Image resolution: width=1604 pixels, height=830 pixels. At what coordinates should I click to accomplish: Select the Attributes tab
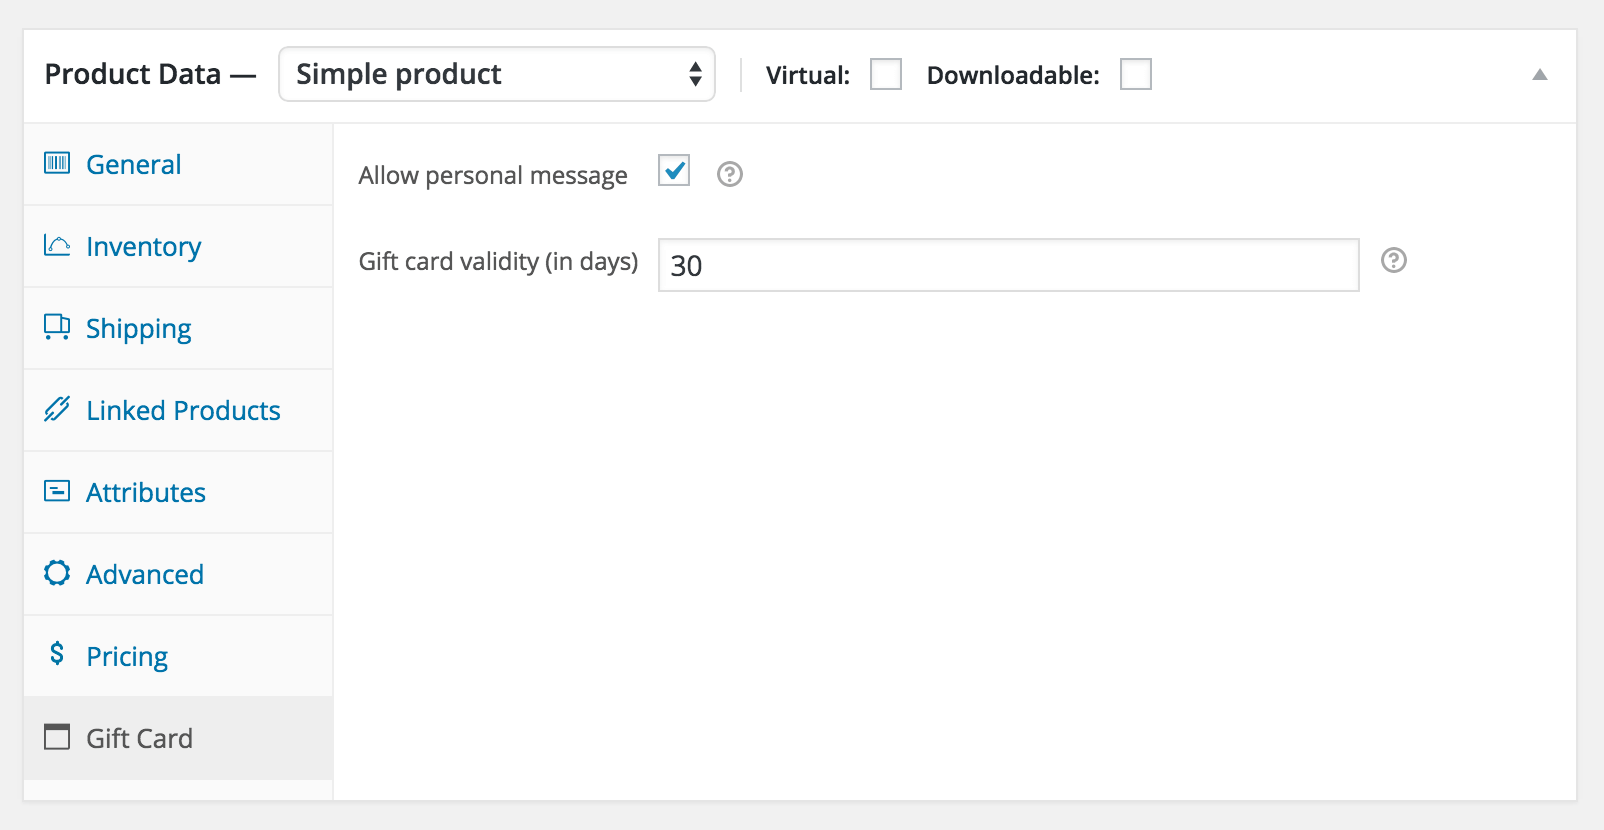click(x=178, y=492)
